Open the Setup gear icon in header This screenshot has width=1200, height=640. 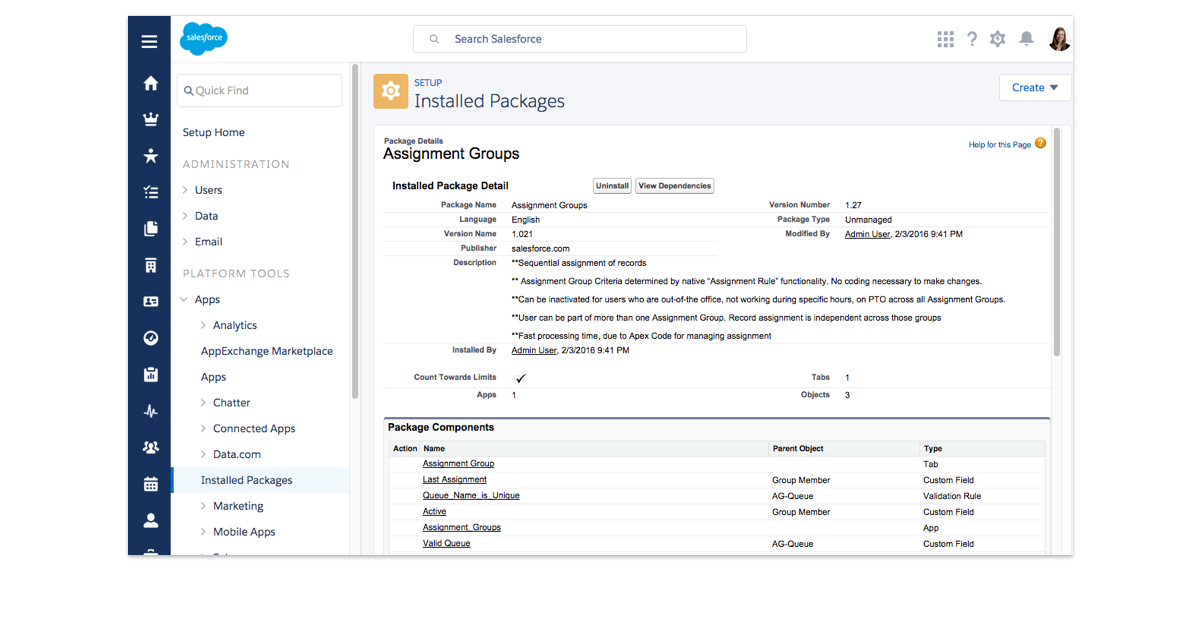(997, 39)
